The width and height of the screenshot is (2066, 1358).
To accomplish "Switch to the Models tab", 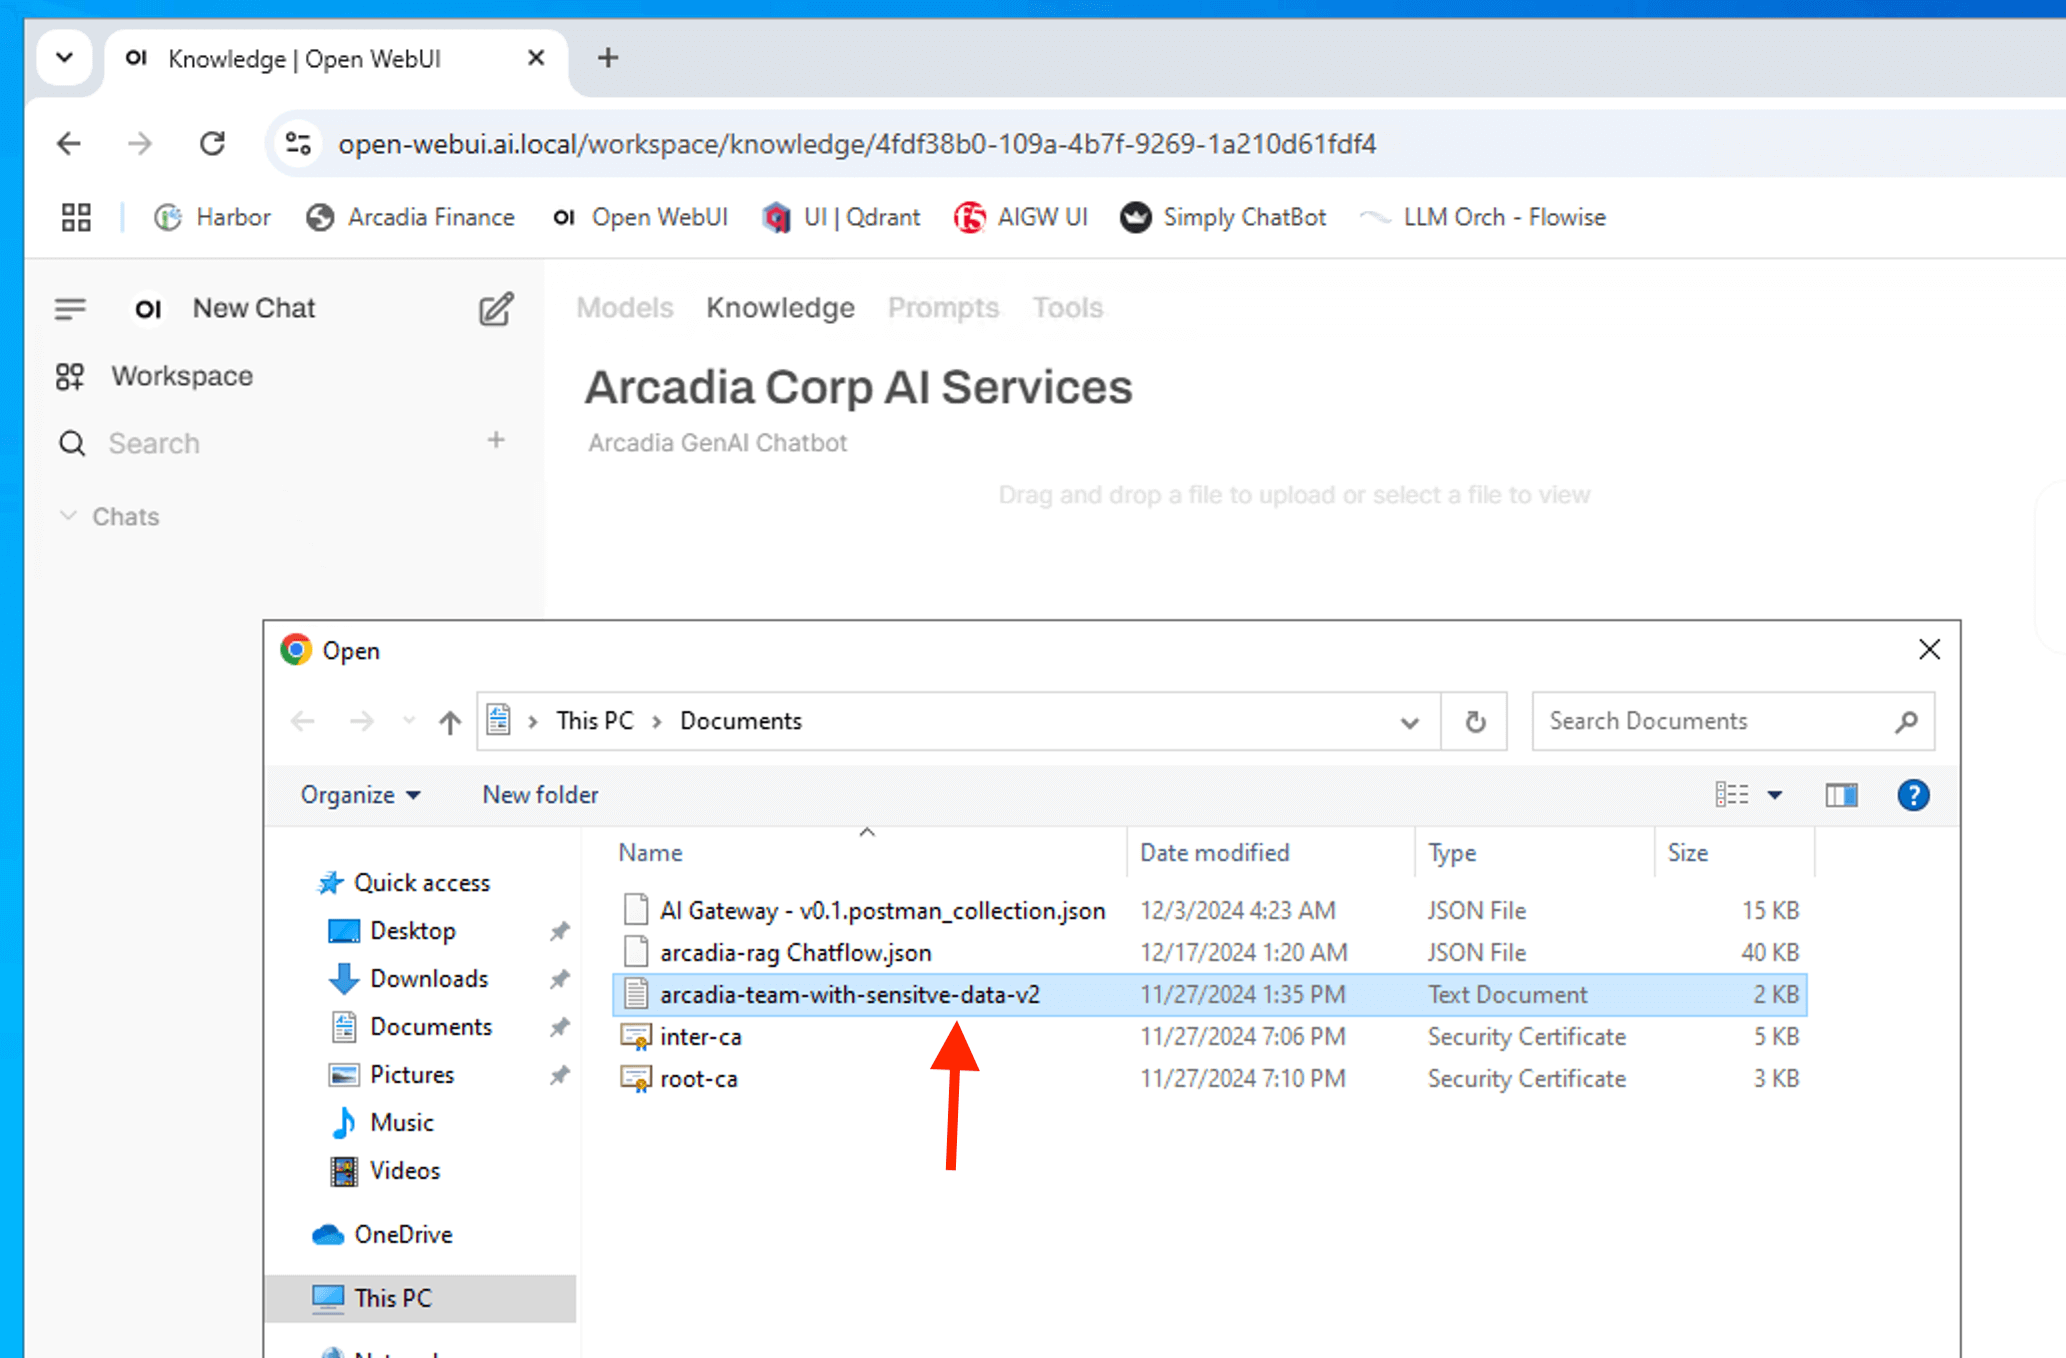I will 624,308.
